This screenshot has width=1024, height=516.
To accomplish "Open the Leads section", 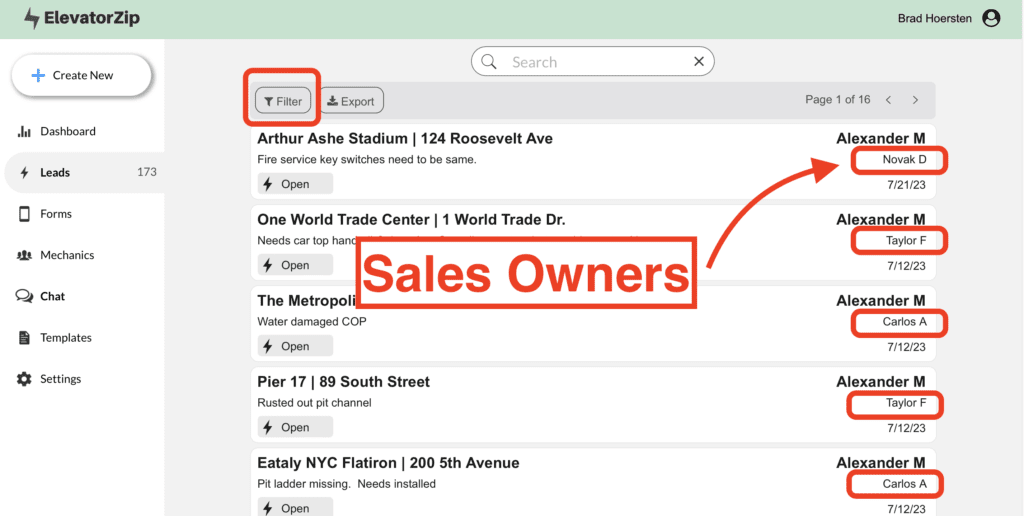I will 84,172.
